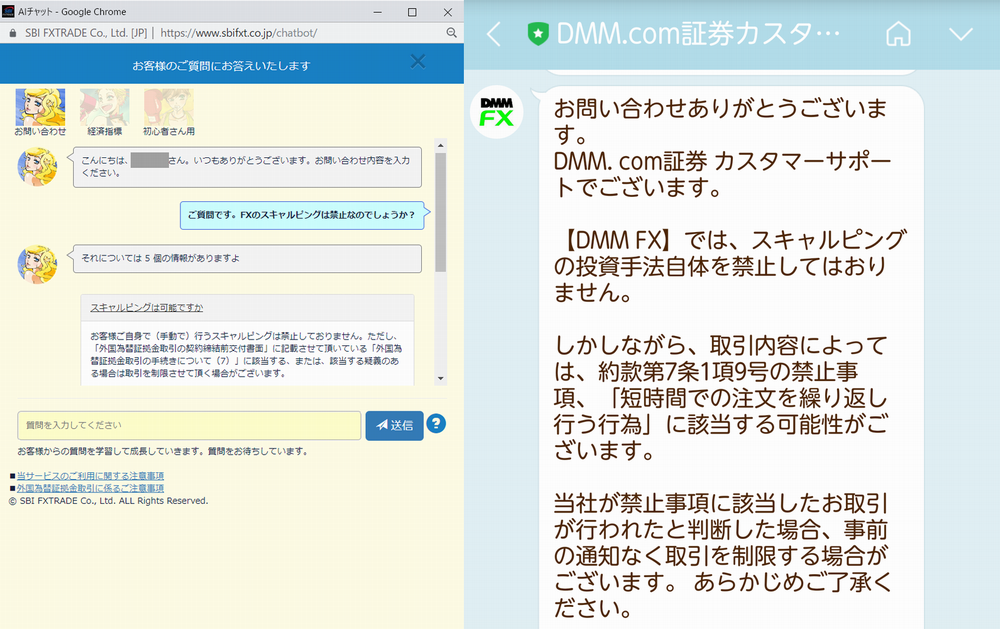Click the padlock site security icon
This screenshot has height=629, width=1000.
(13, 33)
